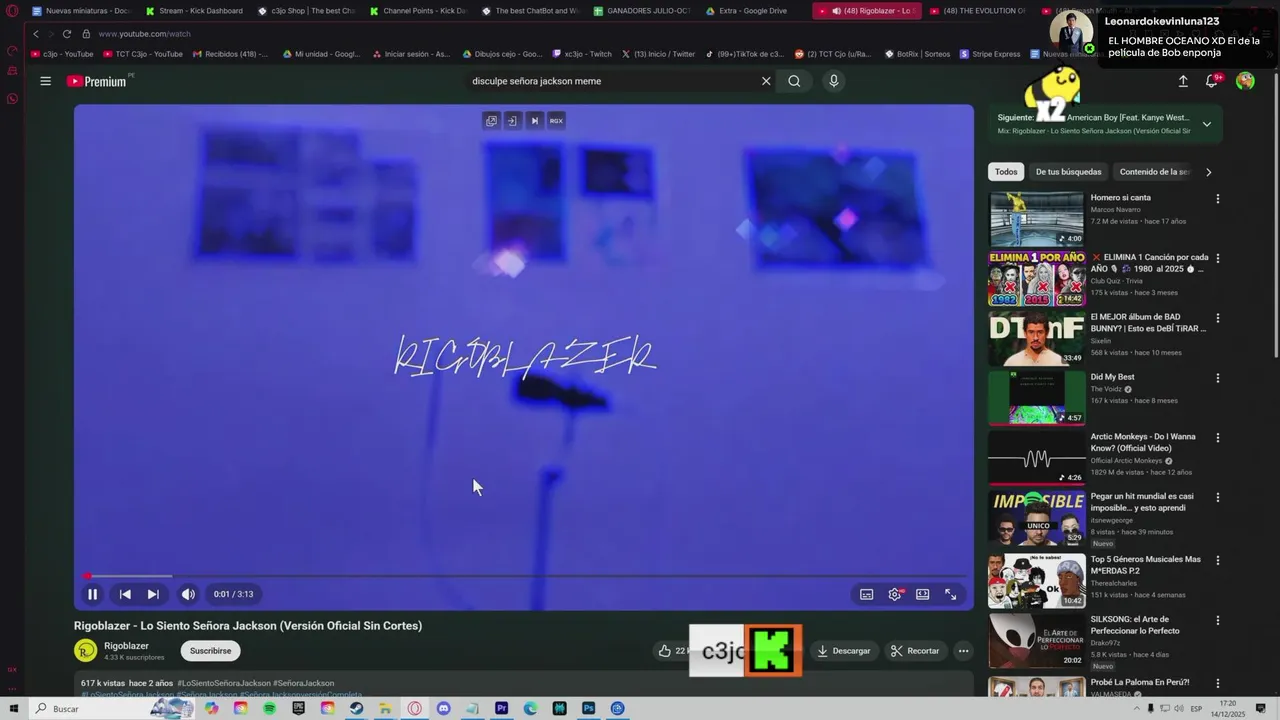This screenshot has height=720, width=1280.
Task: Open 'BotRix | Sorteos' bookmark
Action: tap(917, 54)
